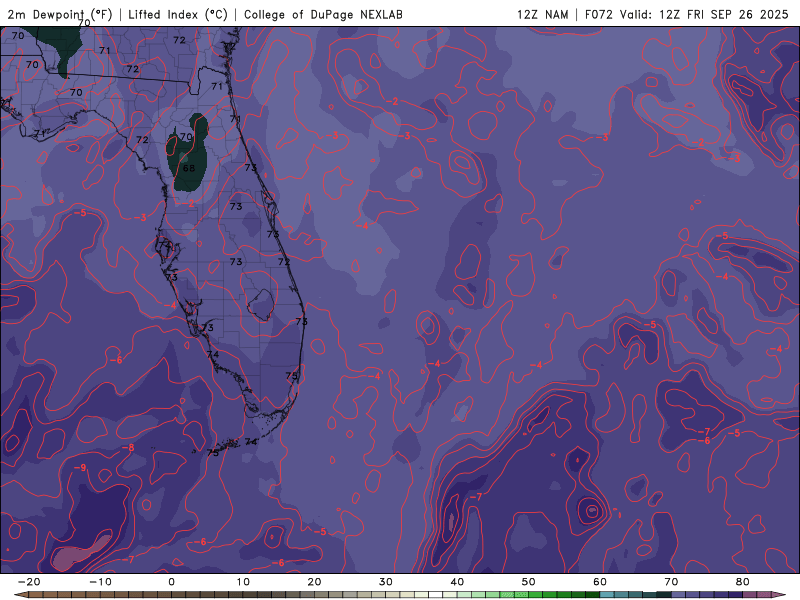Select the "College of DuPage NEXLAB" text

[323, 15]
